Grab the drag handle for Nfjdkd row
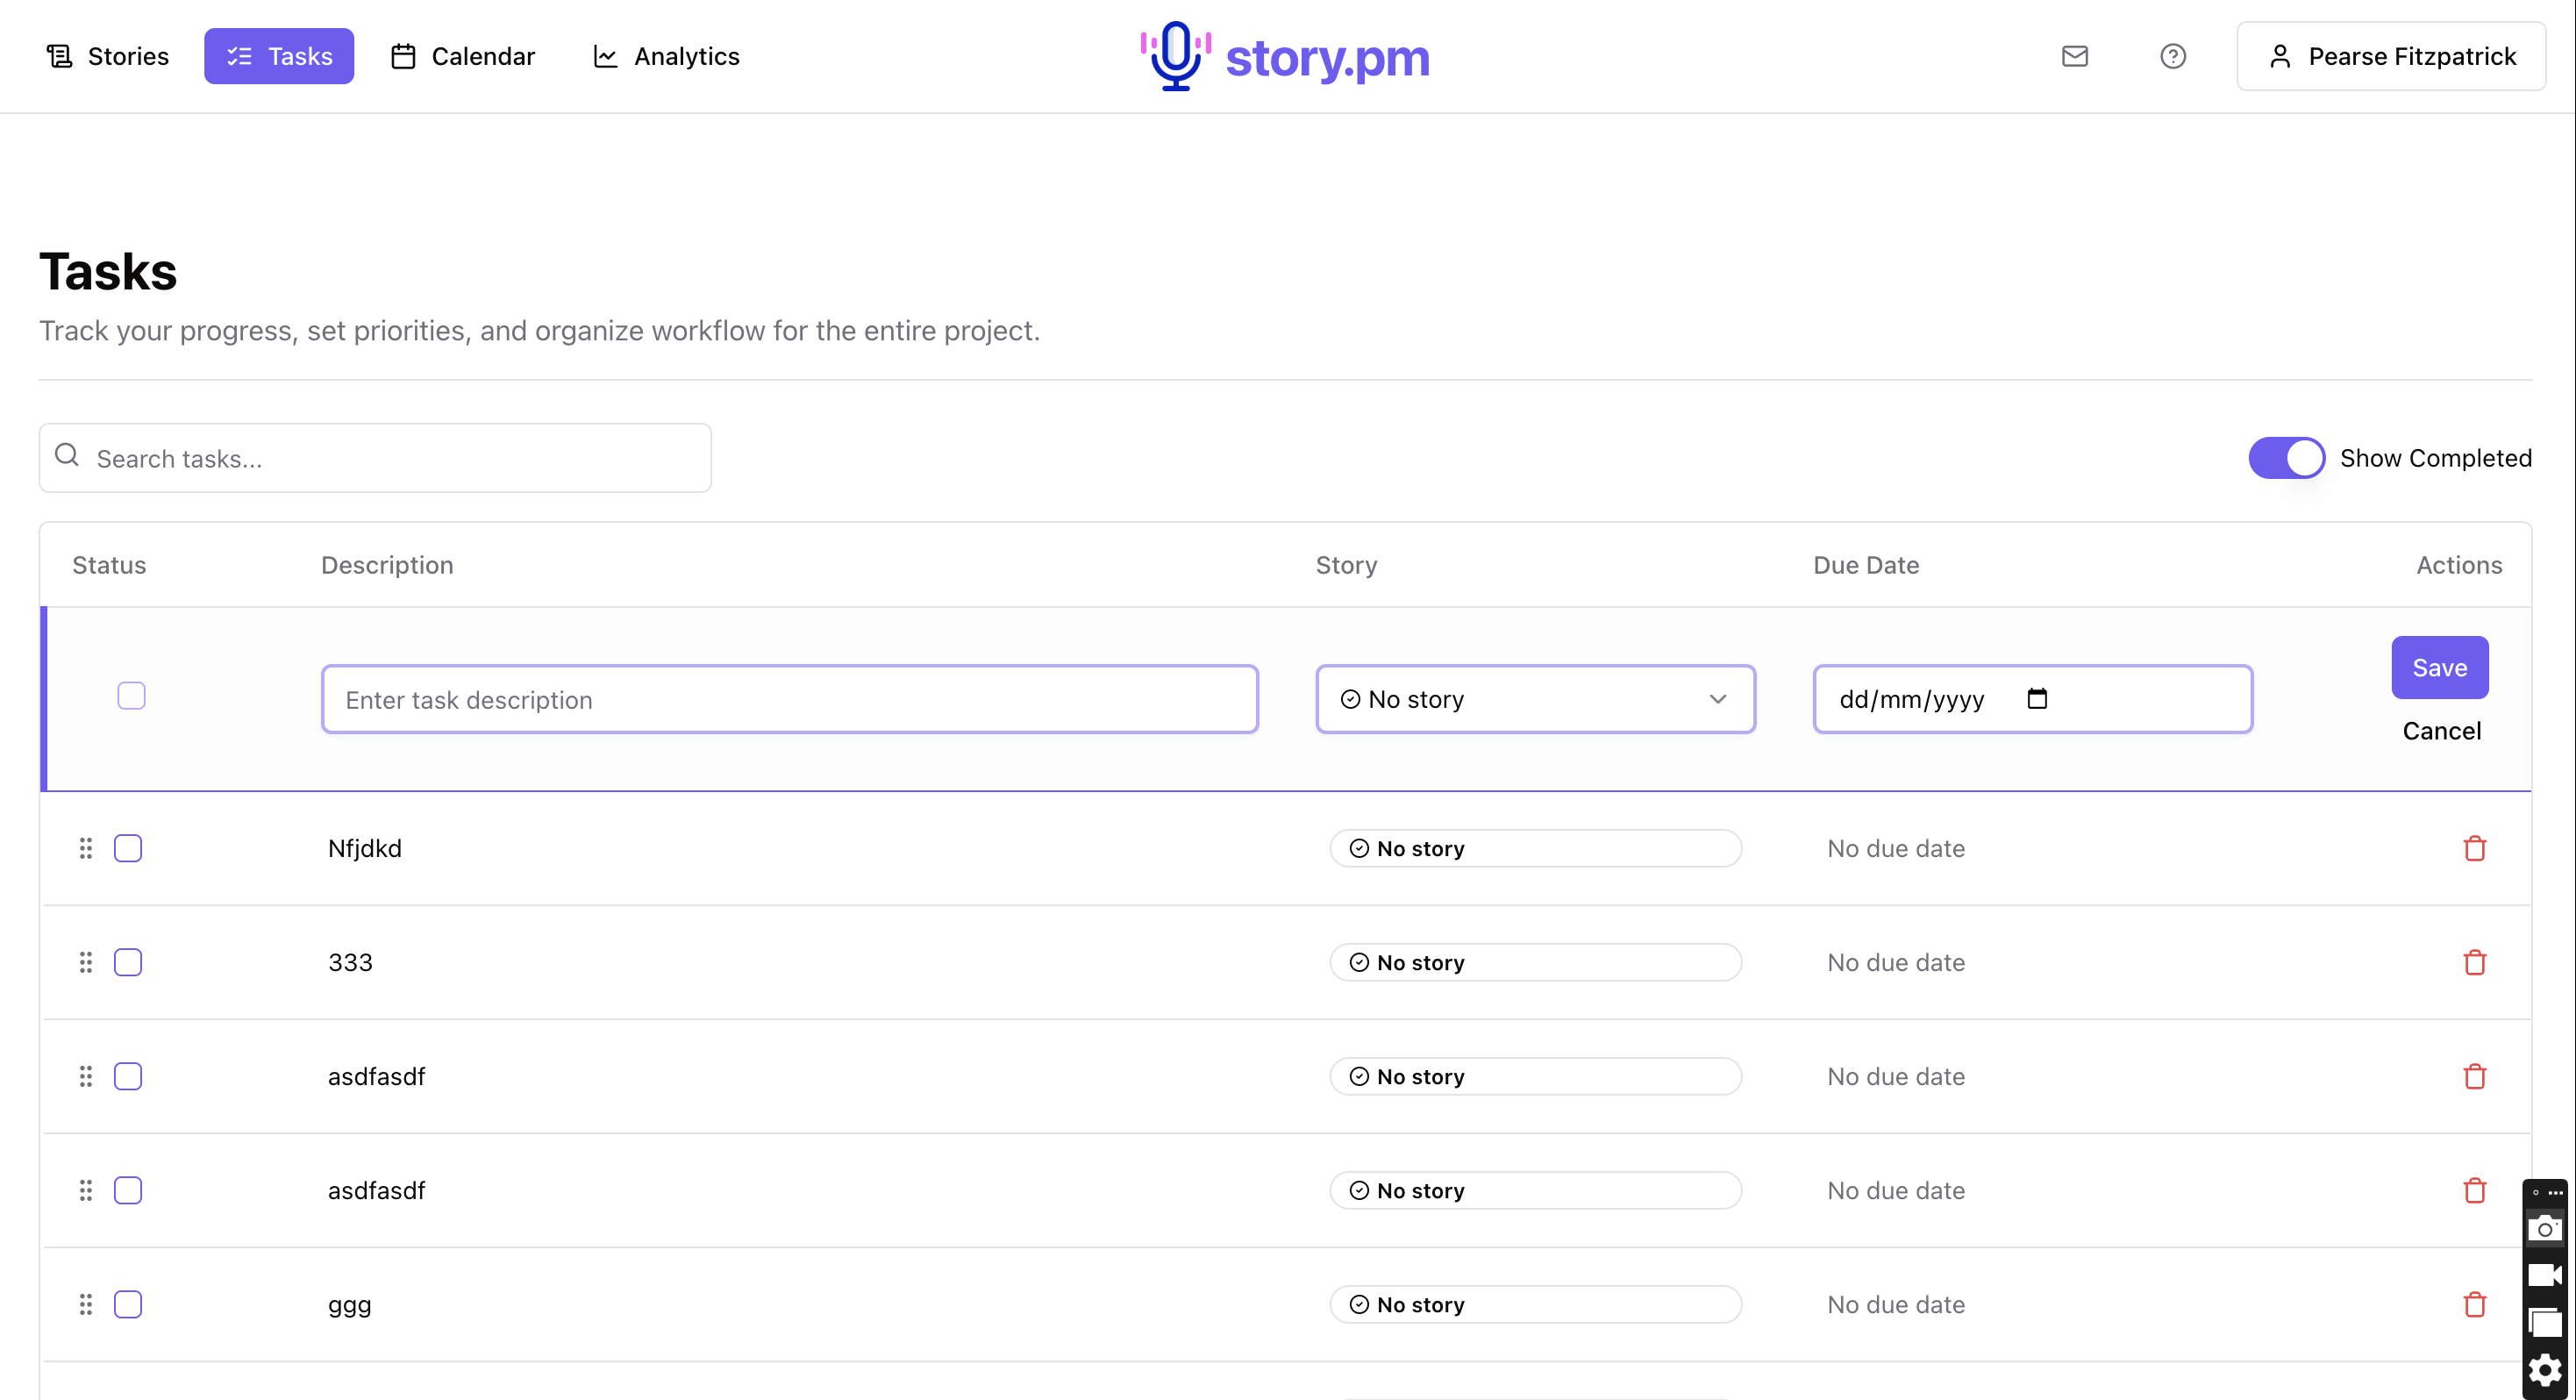Viewport: 2576px width, 1400px height. click(x=86, y=848)
